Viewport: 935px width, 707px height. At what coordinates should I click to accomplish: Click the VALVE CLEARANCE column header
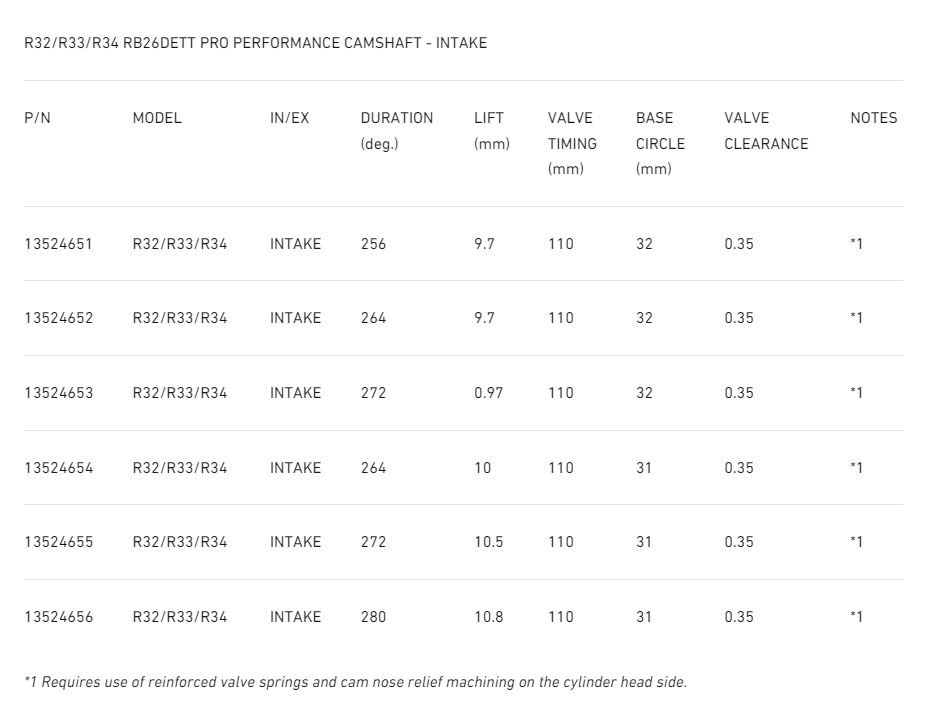click(x=766, y=131)
